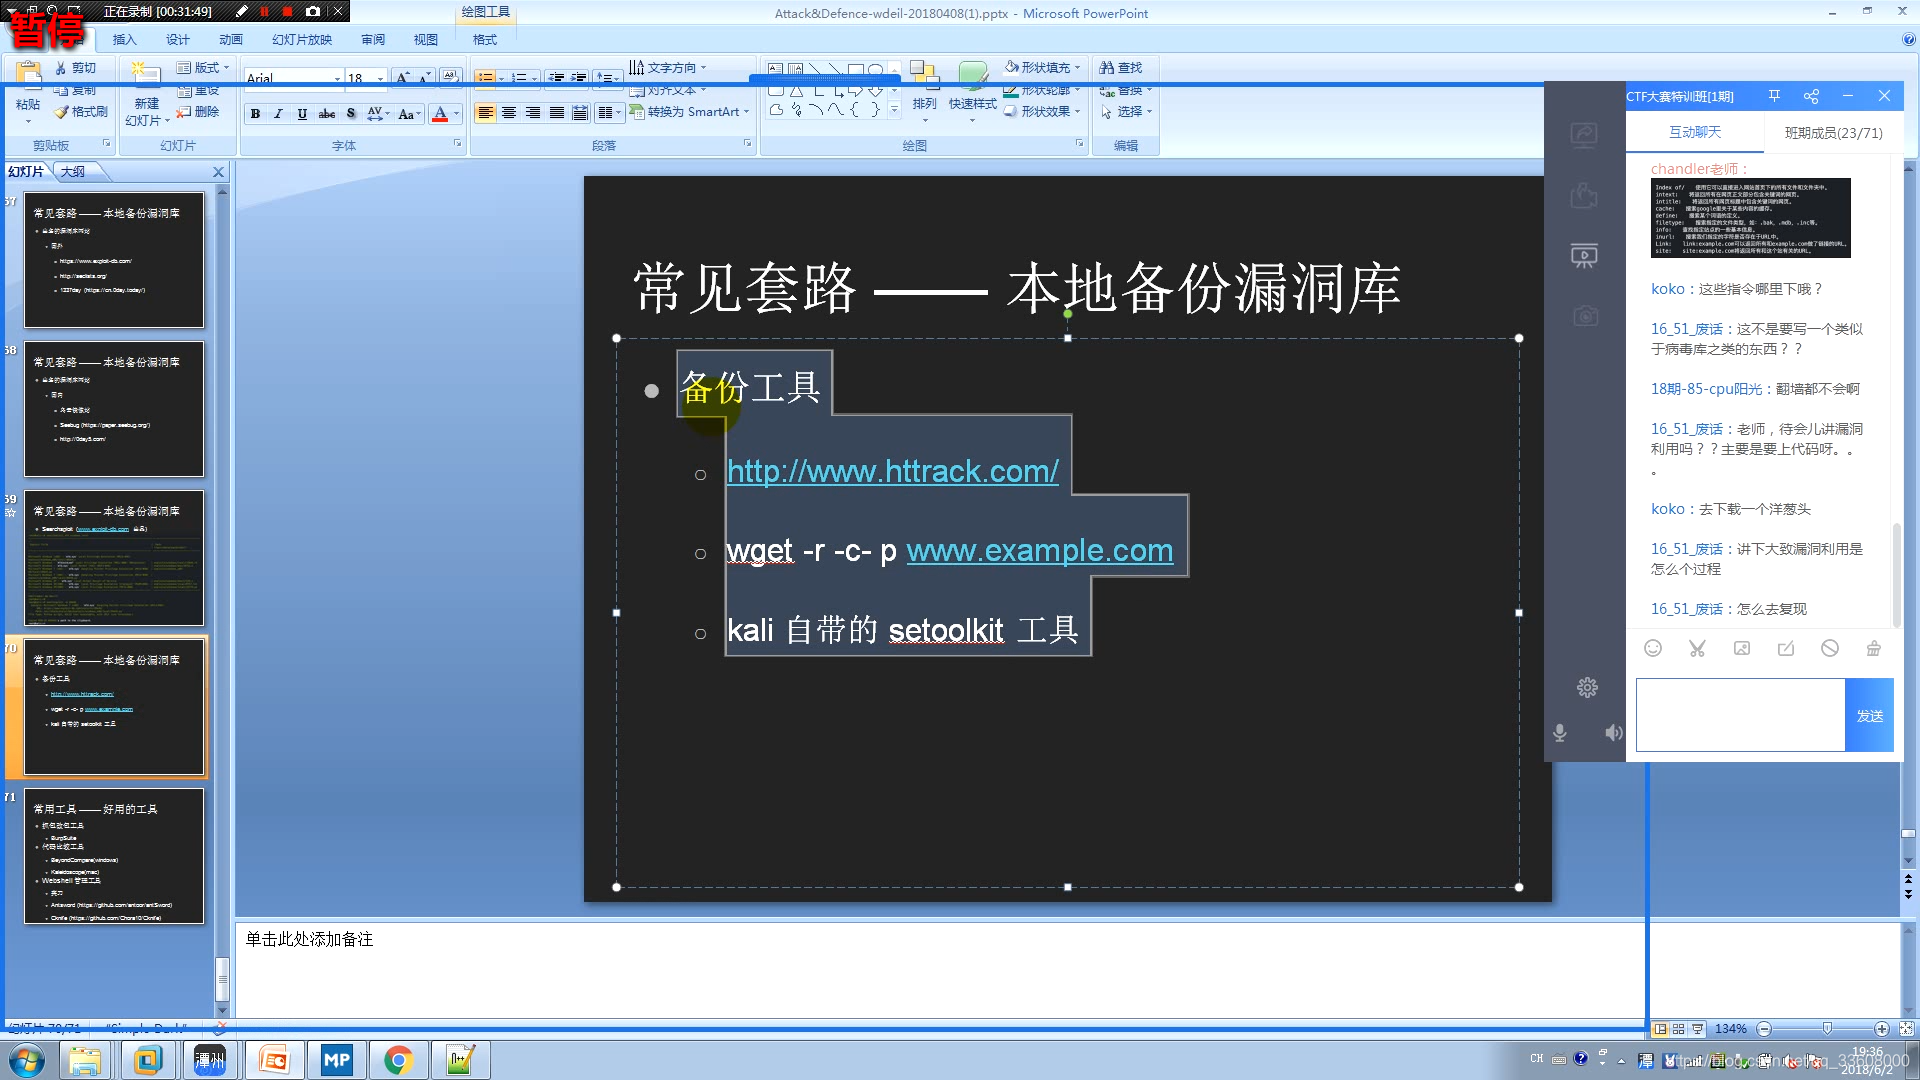
Task: Click the scissors screenshot icon in chat
Action: (1697, 648)
